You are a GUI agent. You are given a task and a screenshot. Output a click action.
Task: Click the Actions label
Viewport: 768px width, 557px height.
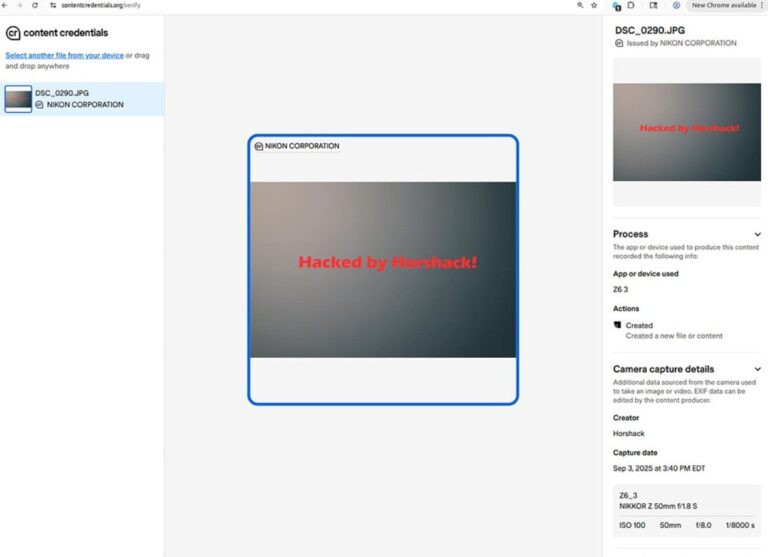click(x=626, y=309)
